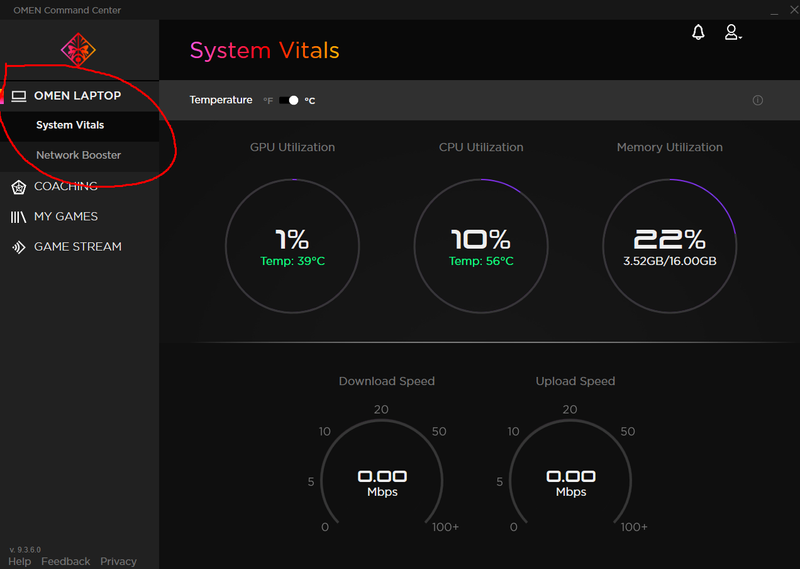Viewport: 800px width, 569px height.
Task: Click the My Games library icon
Action: (18, 217)
